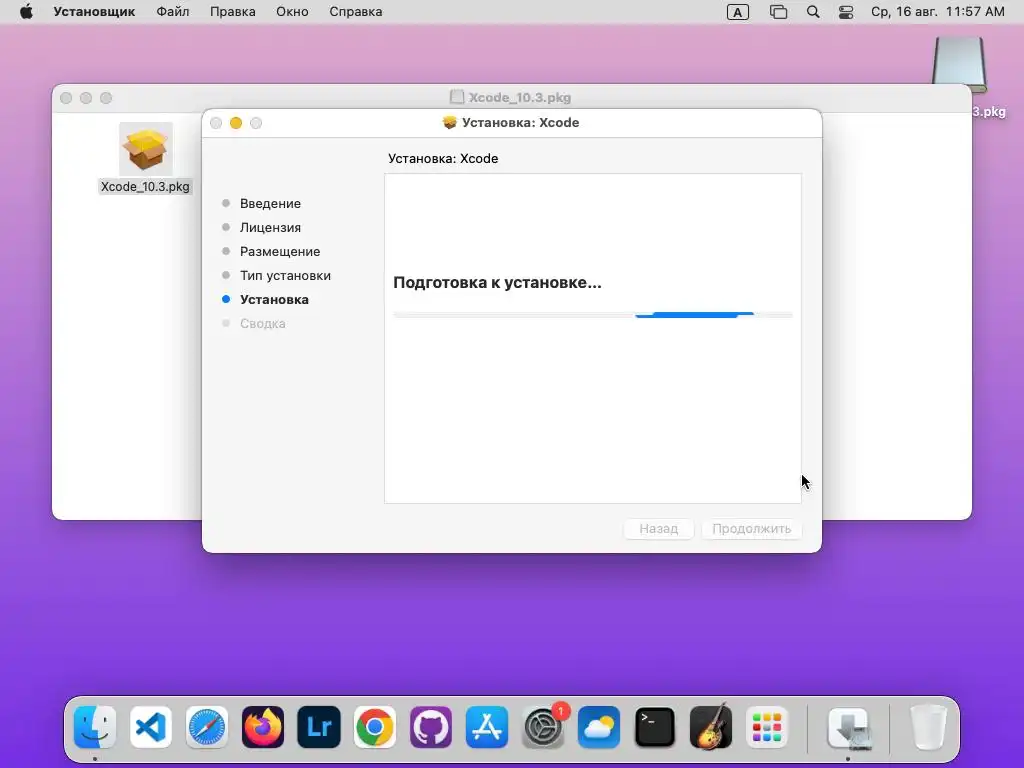1024x768 pixels.
Task: Switch keyboard input source indicator
Action: (x=737, y=12)
